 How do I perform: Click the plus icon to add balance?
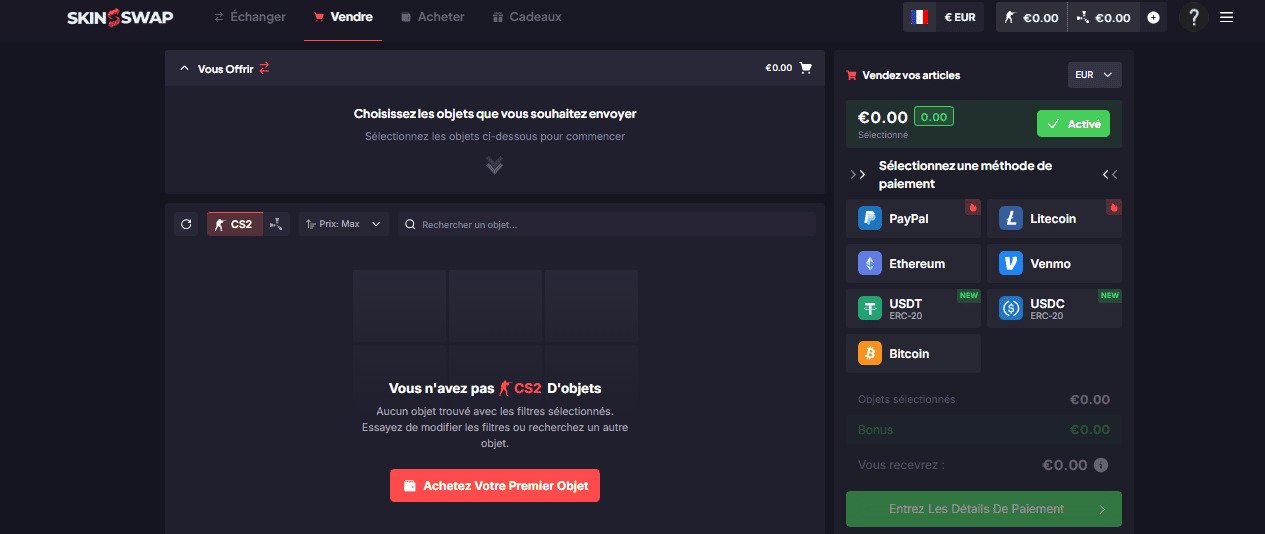[1153, 17]
